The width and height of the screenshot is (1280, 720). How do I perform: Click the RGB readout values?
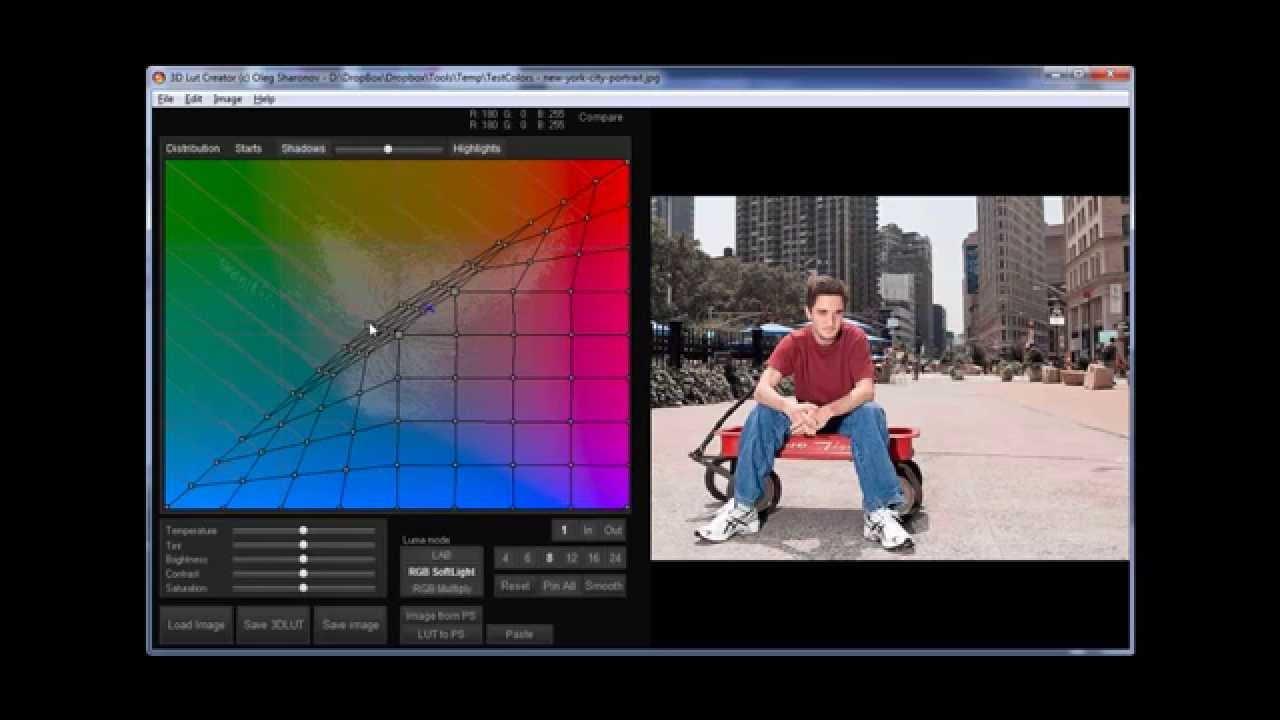pyautogui.click(x=517, y=120)
